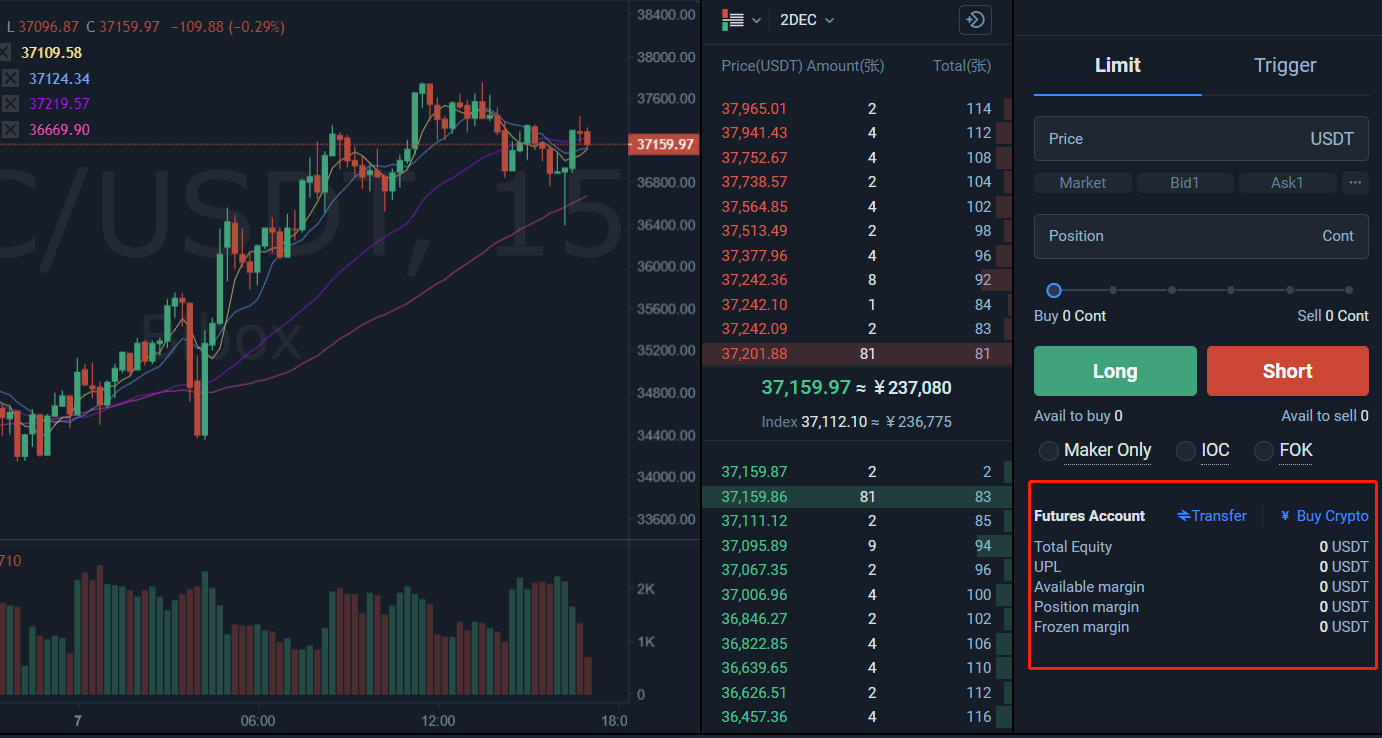Click the position size slider handle
Image resolution: width=1382 pixels, height=738 pixels.
coord(1053,290)
